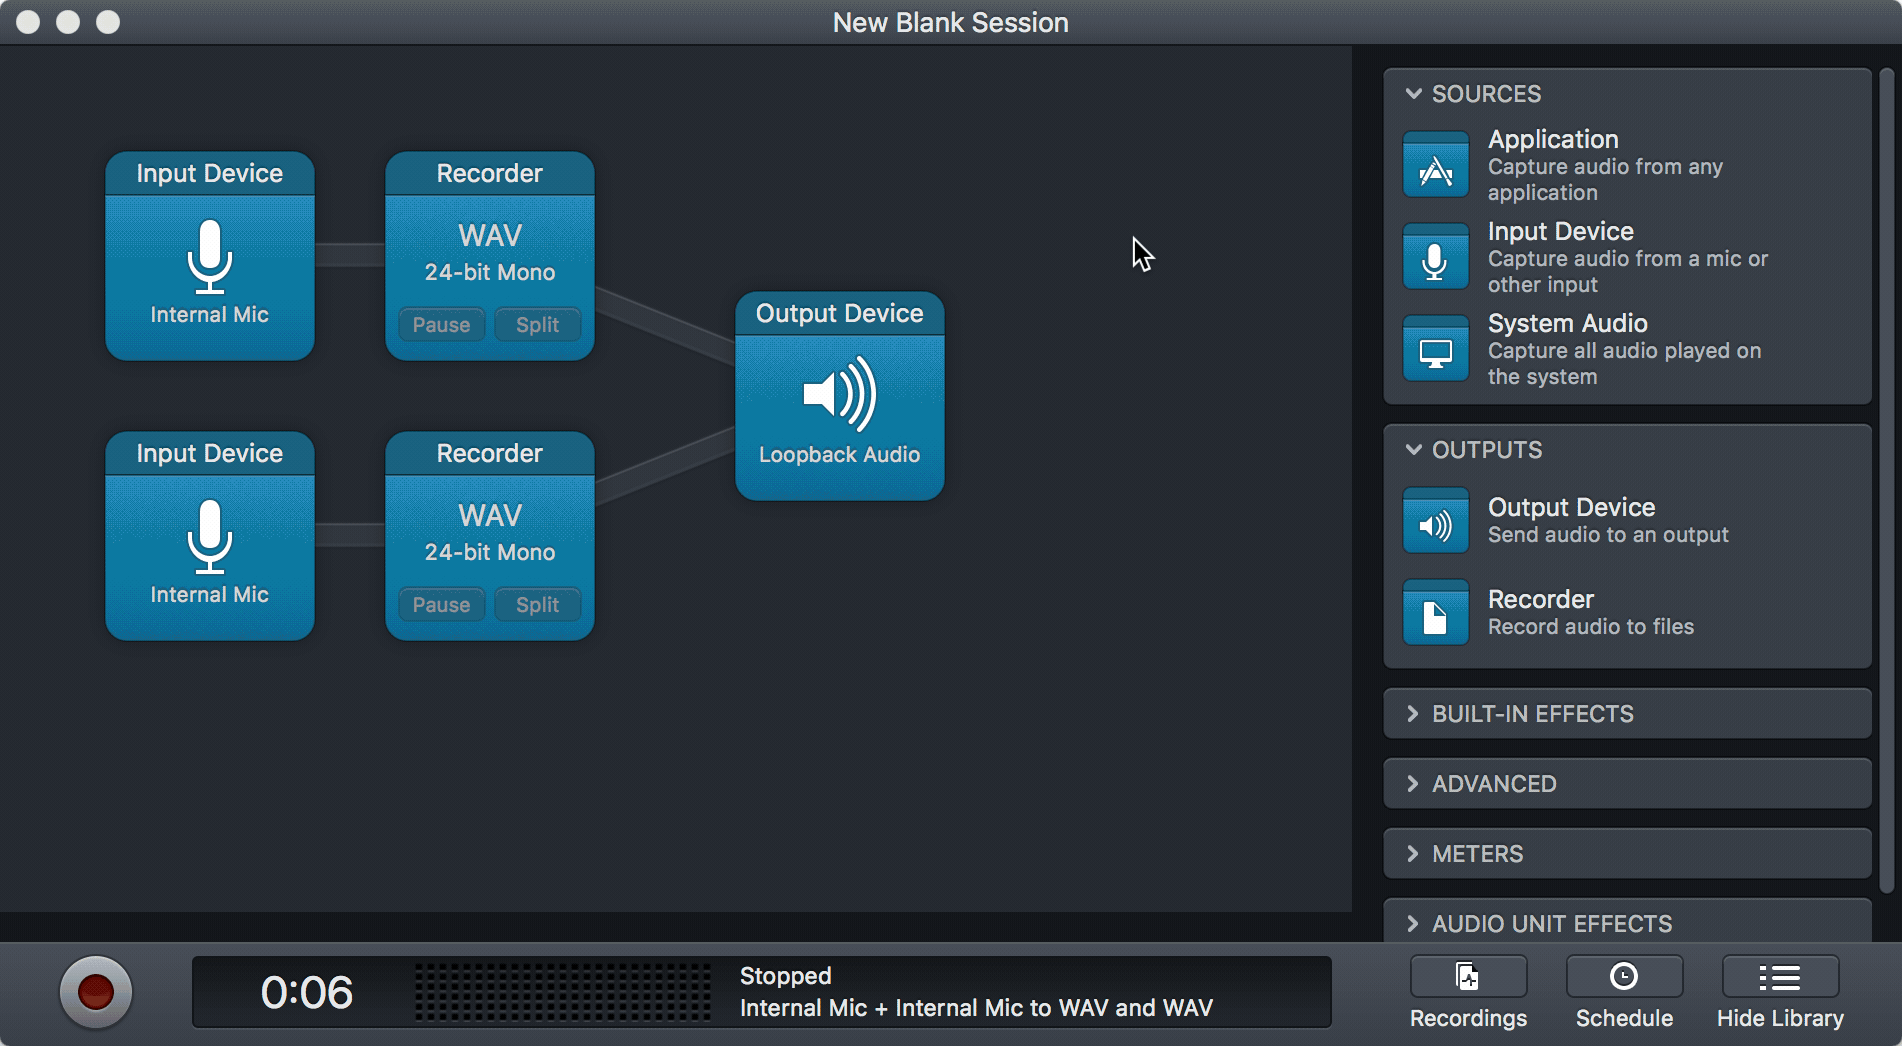Image resolution: width=1902 pixels, height=1046 pixels.
Task: Click the top Recorder WAV format text
Action: (x=490, y=236)
